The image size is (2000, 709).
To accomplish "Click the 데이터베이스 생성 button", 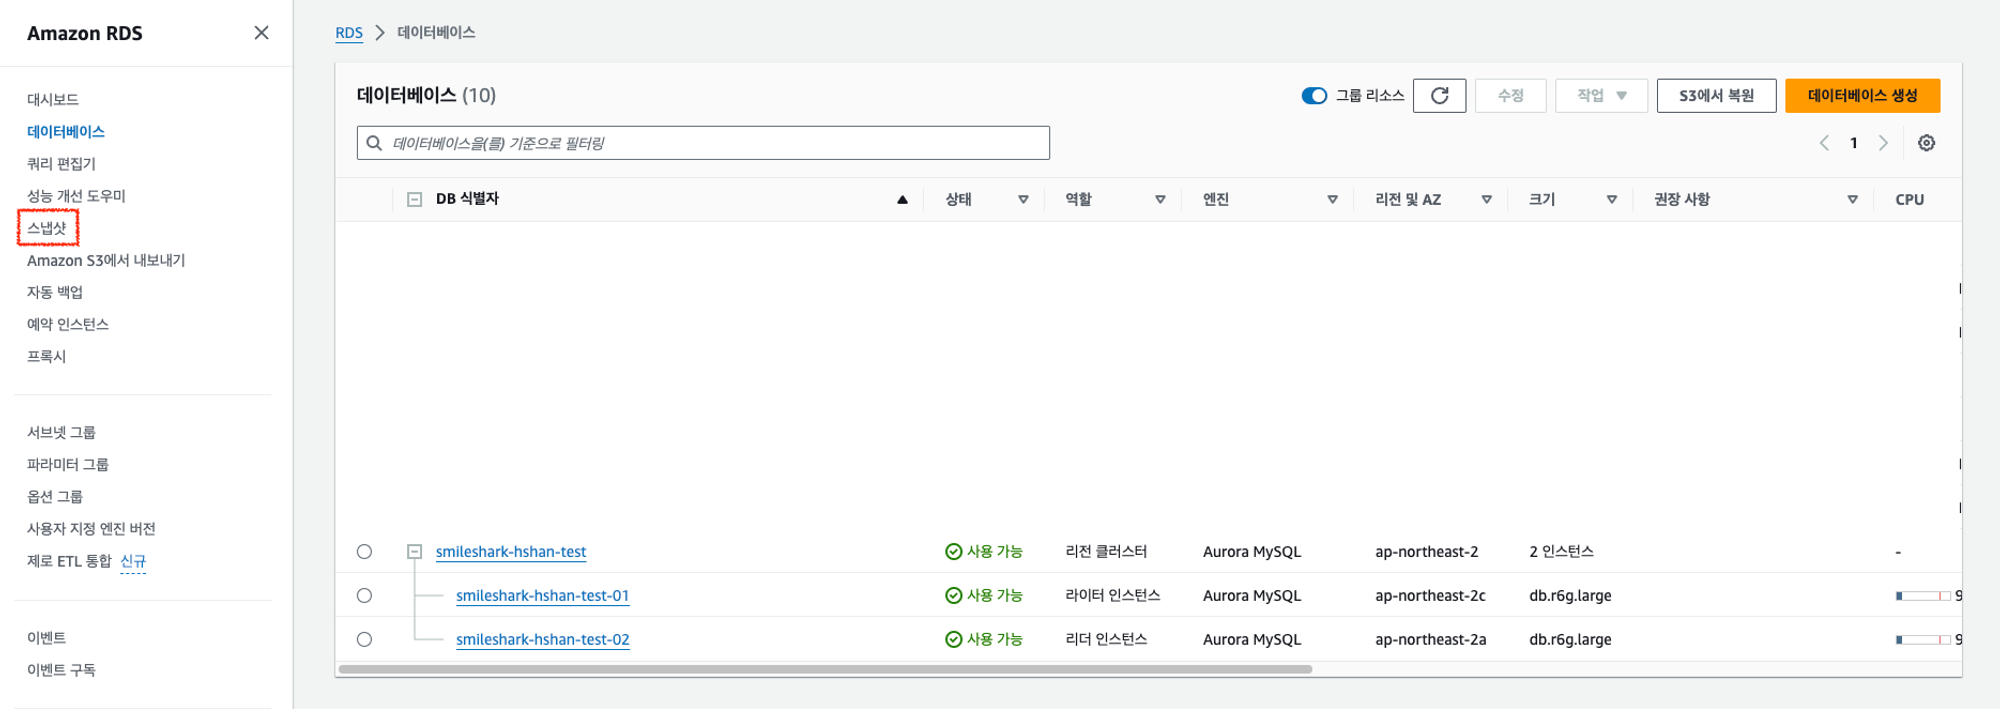I will tap(1862, 96).
